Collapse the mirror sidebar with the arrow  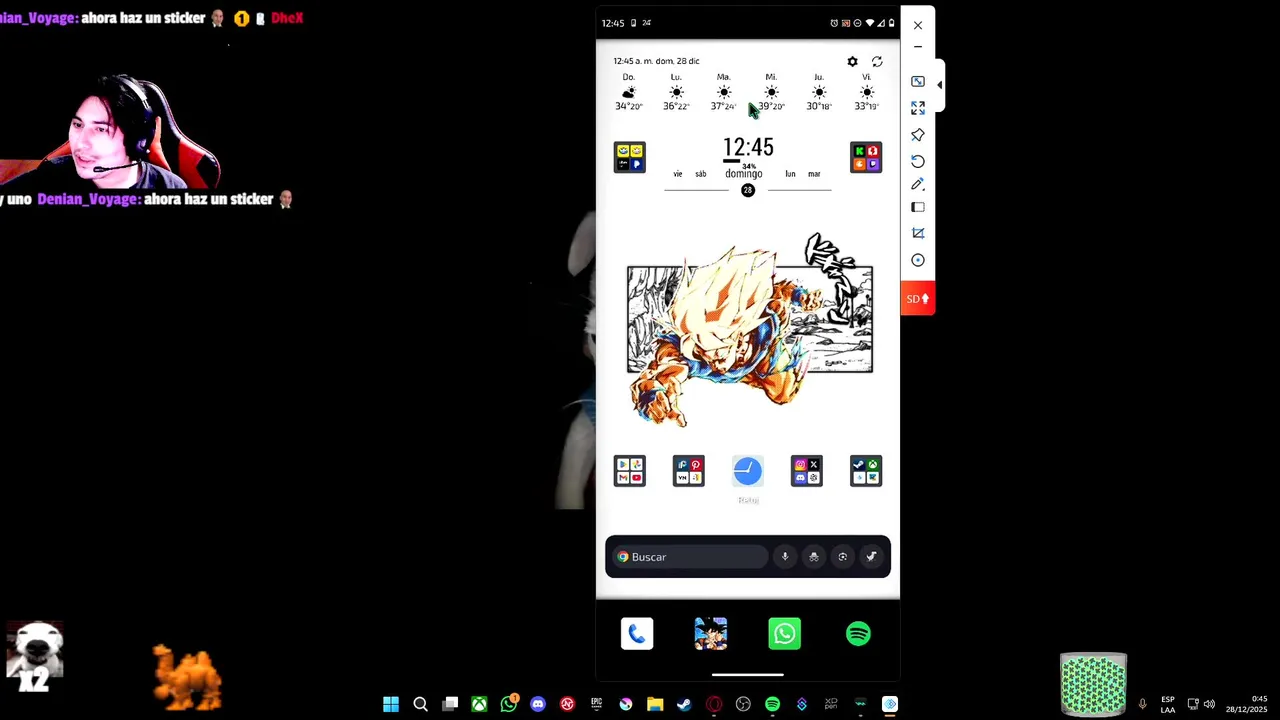coord(939,85)
